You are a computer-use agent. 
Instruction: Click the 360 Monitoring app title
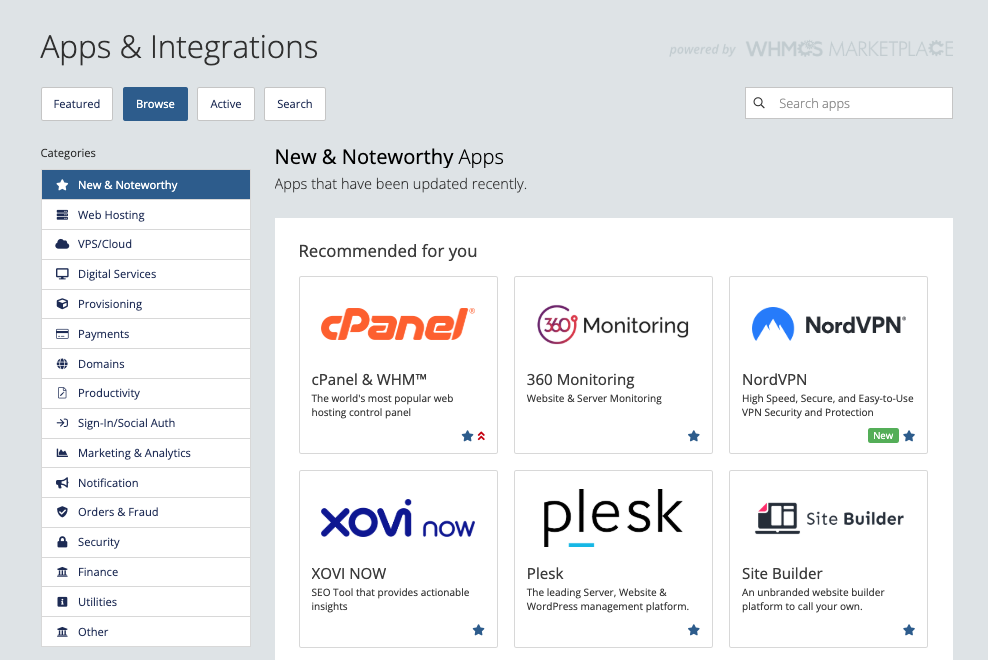point(580,379)
